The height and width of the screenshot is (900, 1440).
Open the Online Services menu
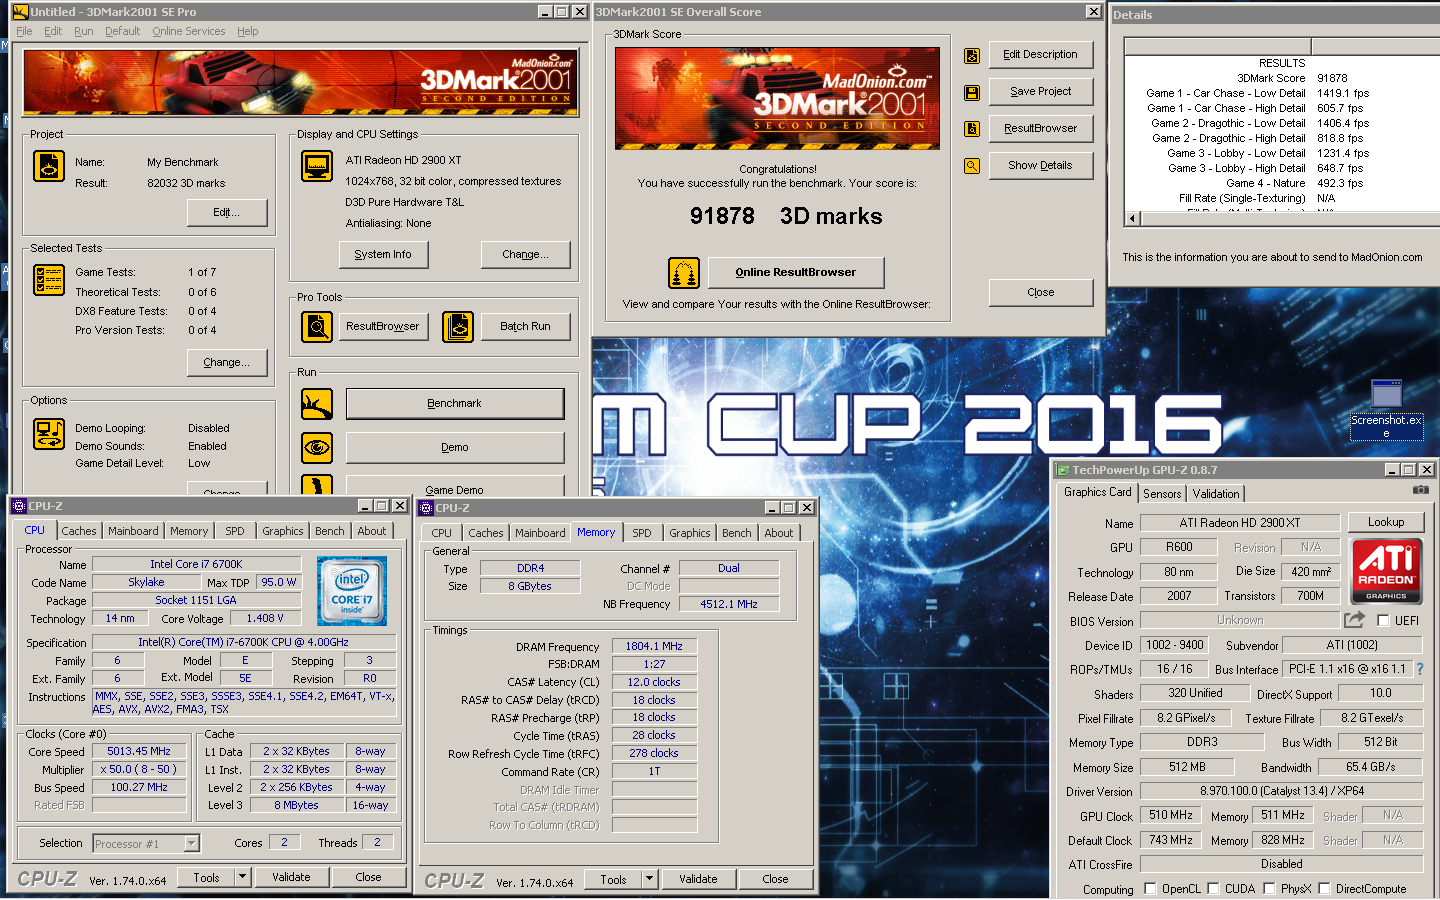(x=188, y=31)
